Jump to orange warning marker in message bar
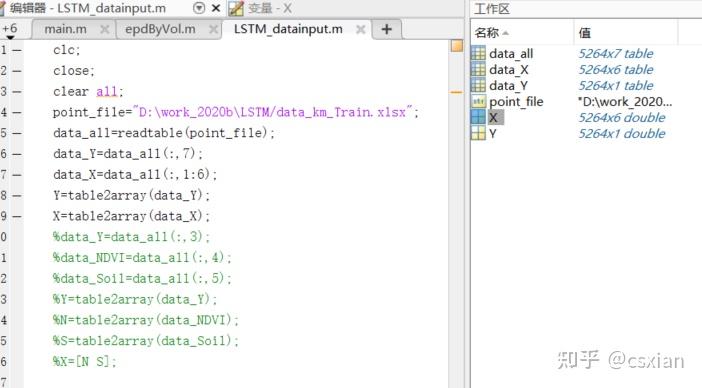 point(456,92)
